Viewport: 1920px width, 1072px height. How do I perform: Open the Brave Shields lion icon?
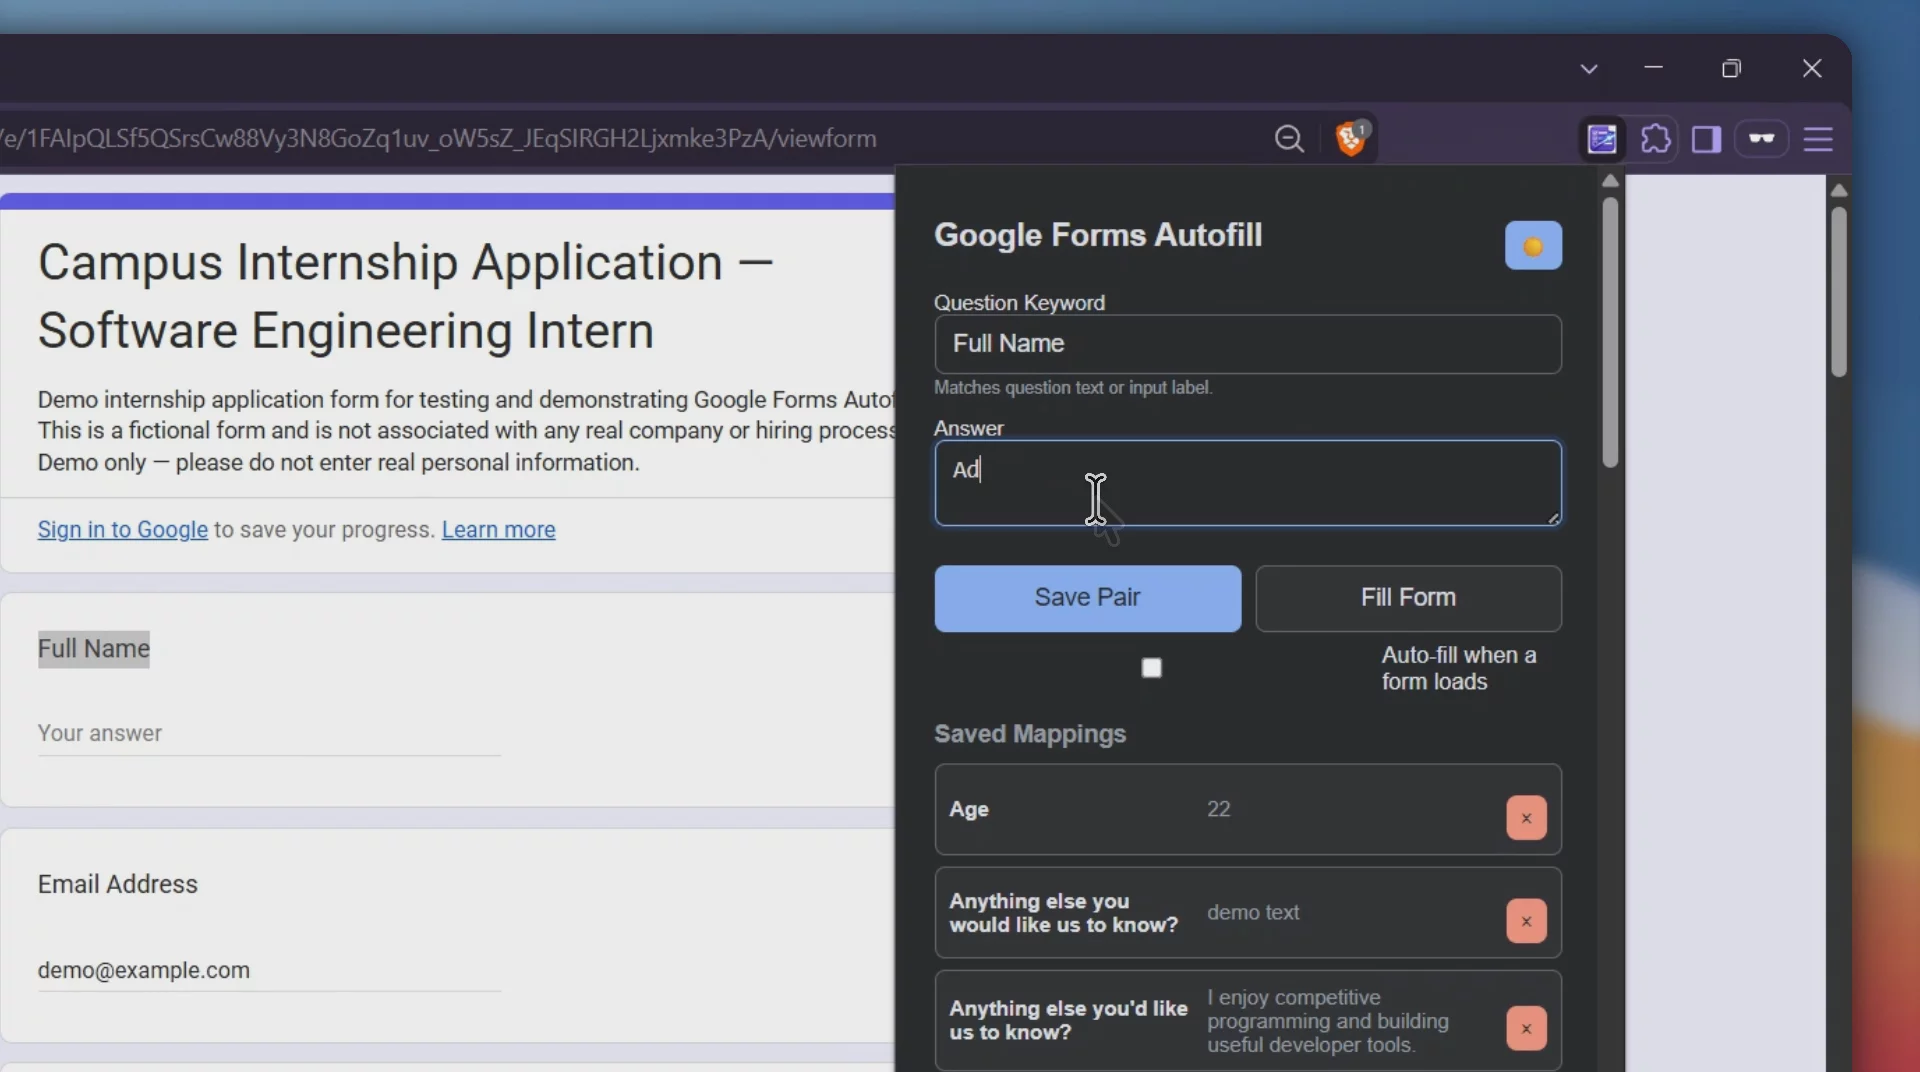coord(1352,138)
